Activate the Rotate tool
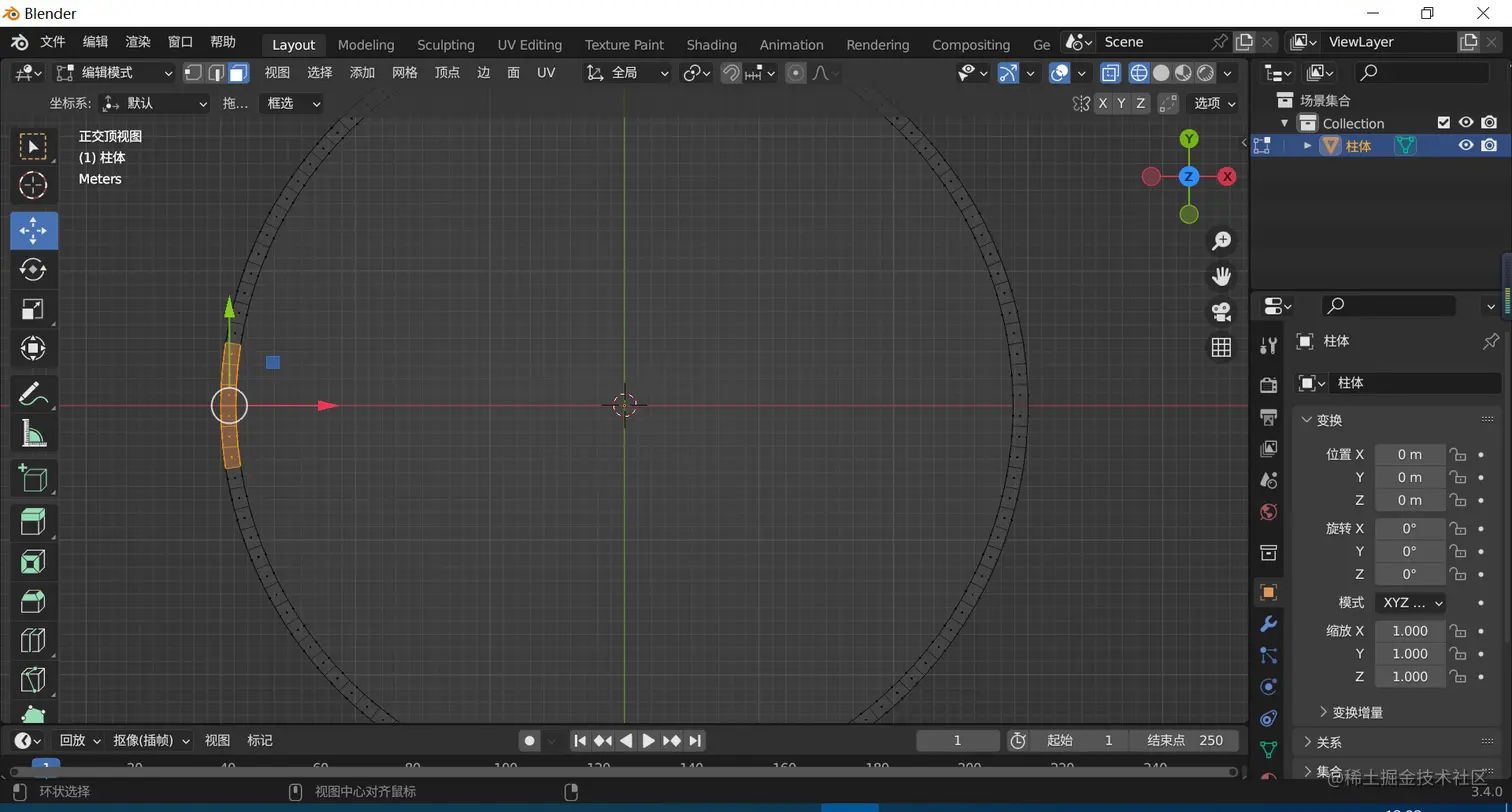 (x=33, y=269)
